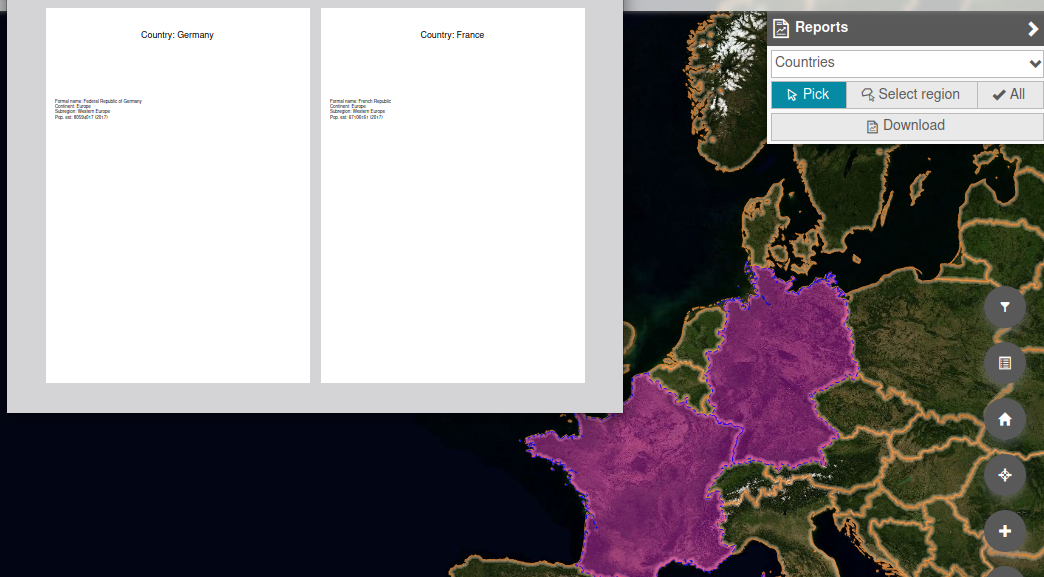This screenshot has height=577, width=1044.
Task: Reset map view with the home icon
Action: pos(1005,420)
